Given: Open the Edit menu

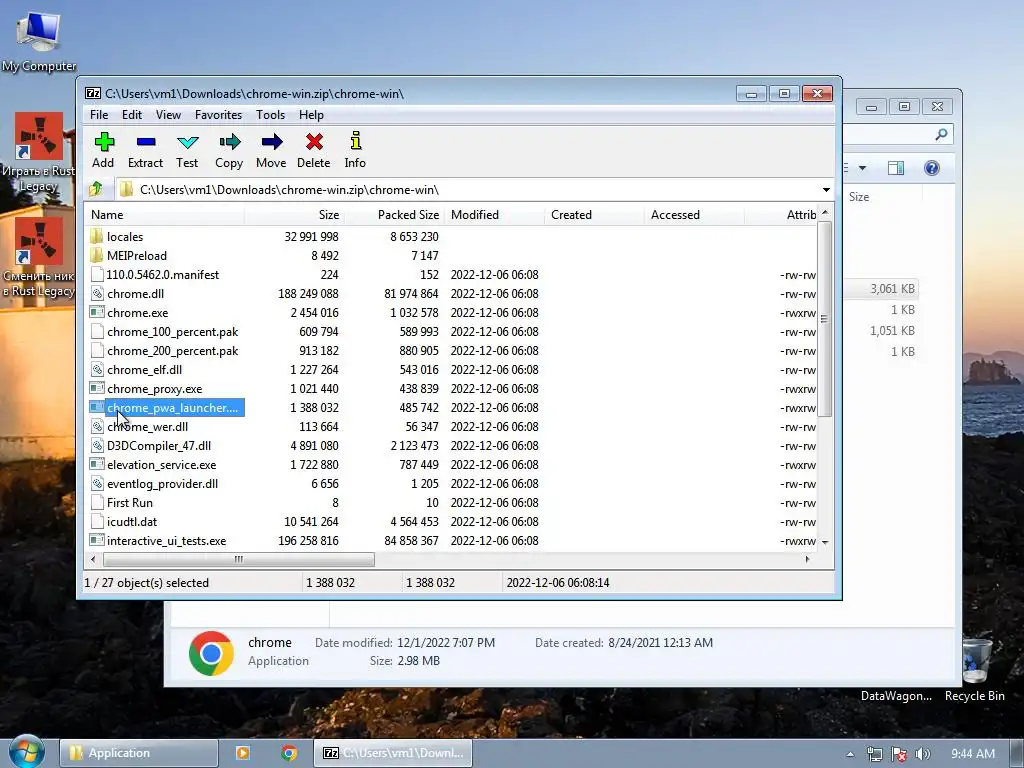Looking at the screenshot, I should pos(132,115).
